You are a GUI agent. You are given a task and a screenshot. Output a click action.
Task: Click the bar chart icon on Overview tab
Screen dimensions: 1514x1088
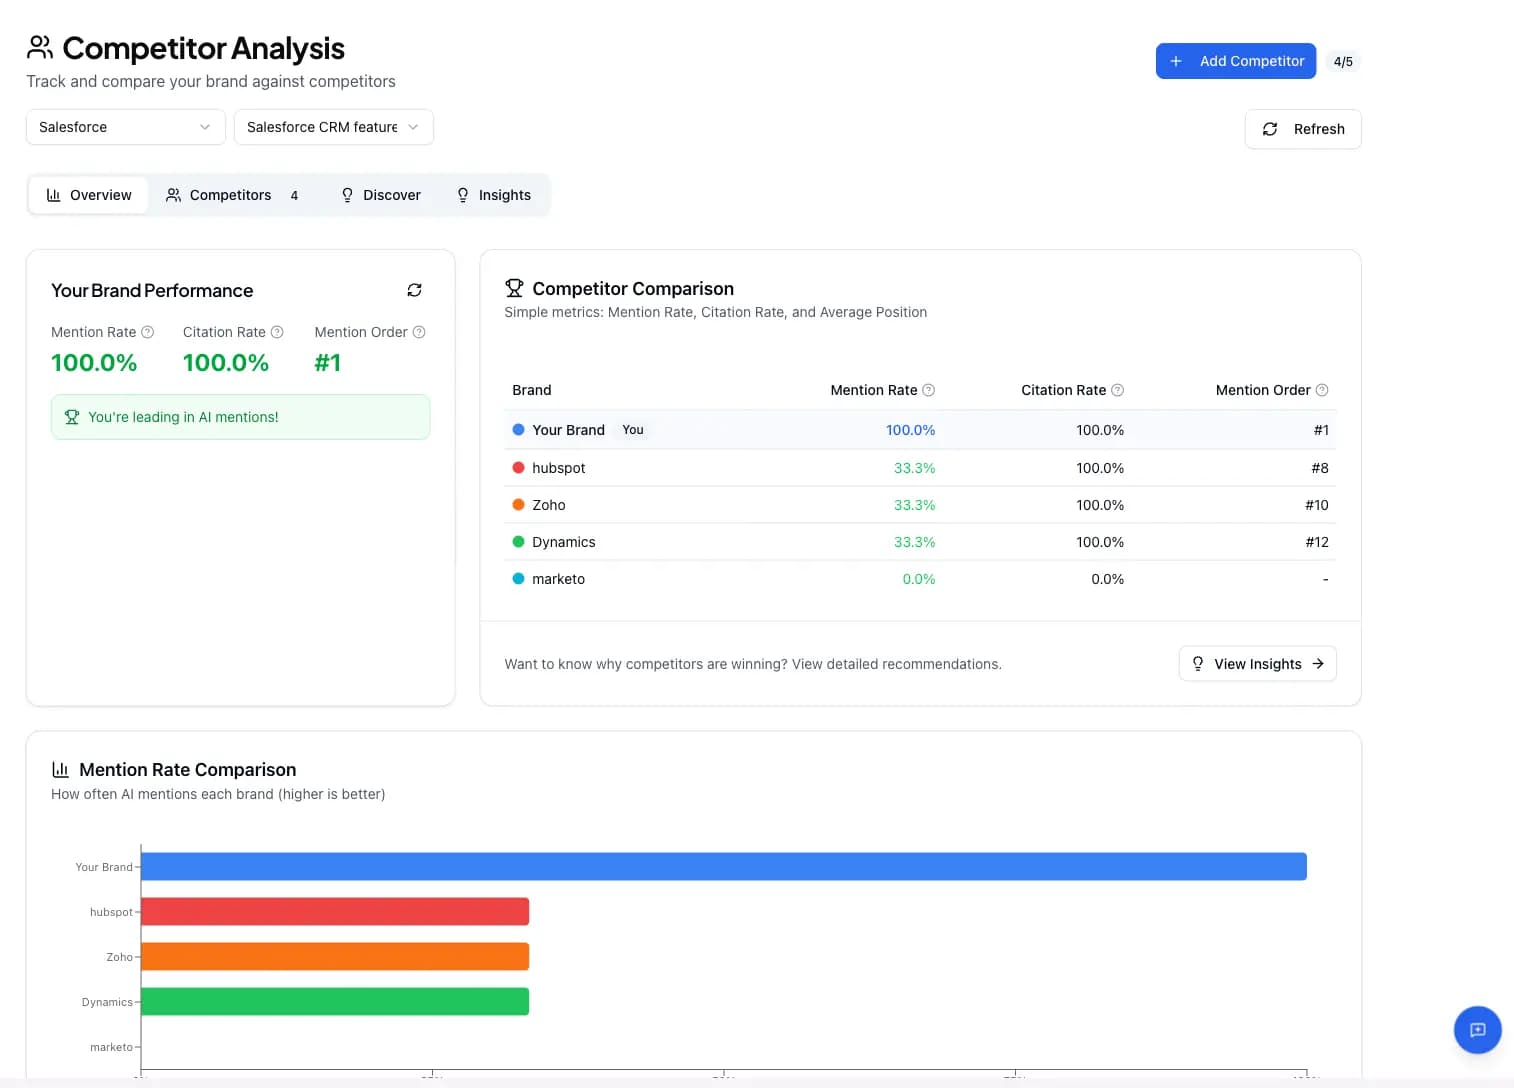[x=54, y=195]
